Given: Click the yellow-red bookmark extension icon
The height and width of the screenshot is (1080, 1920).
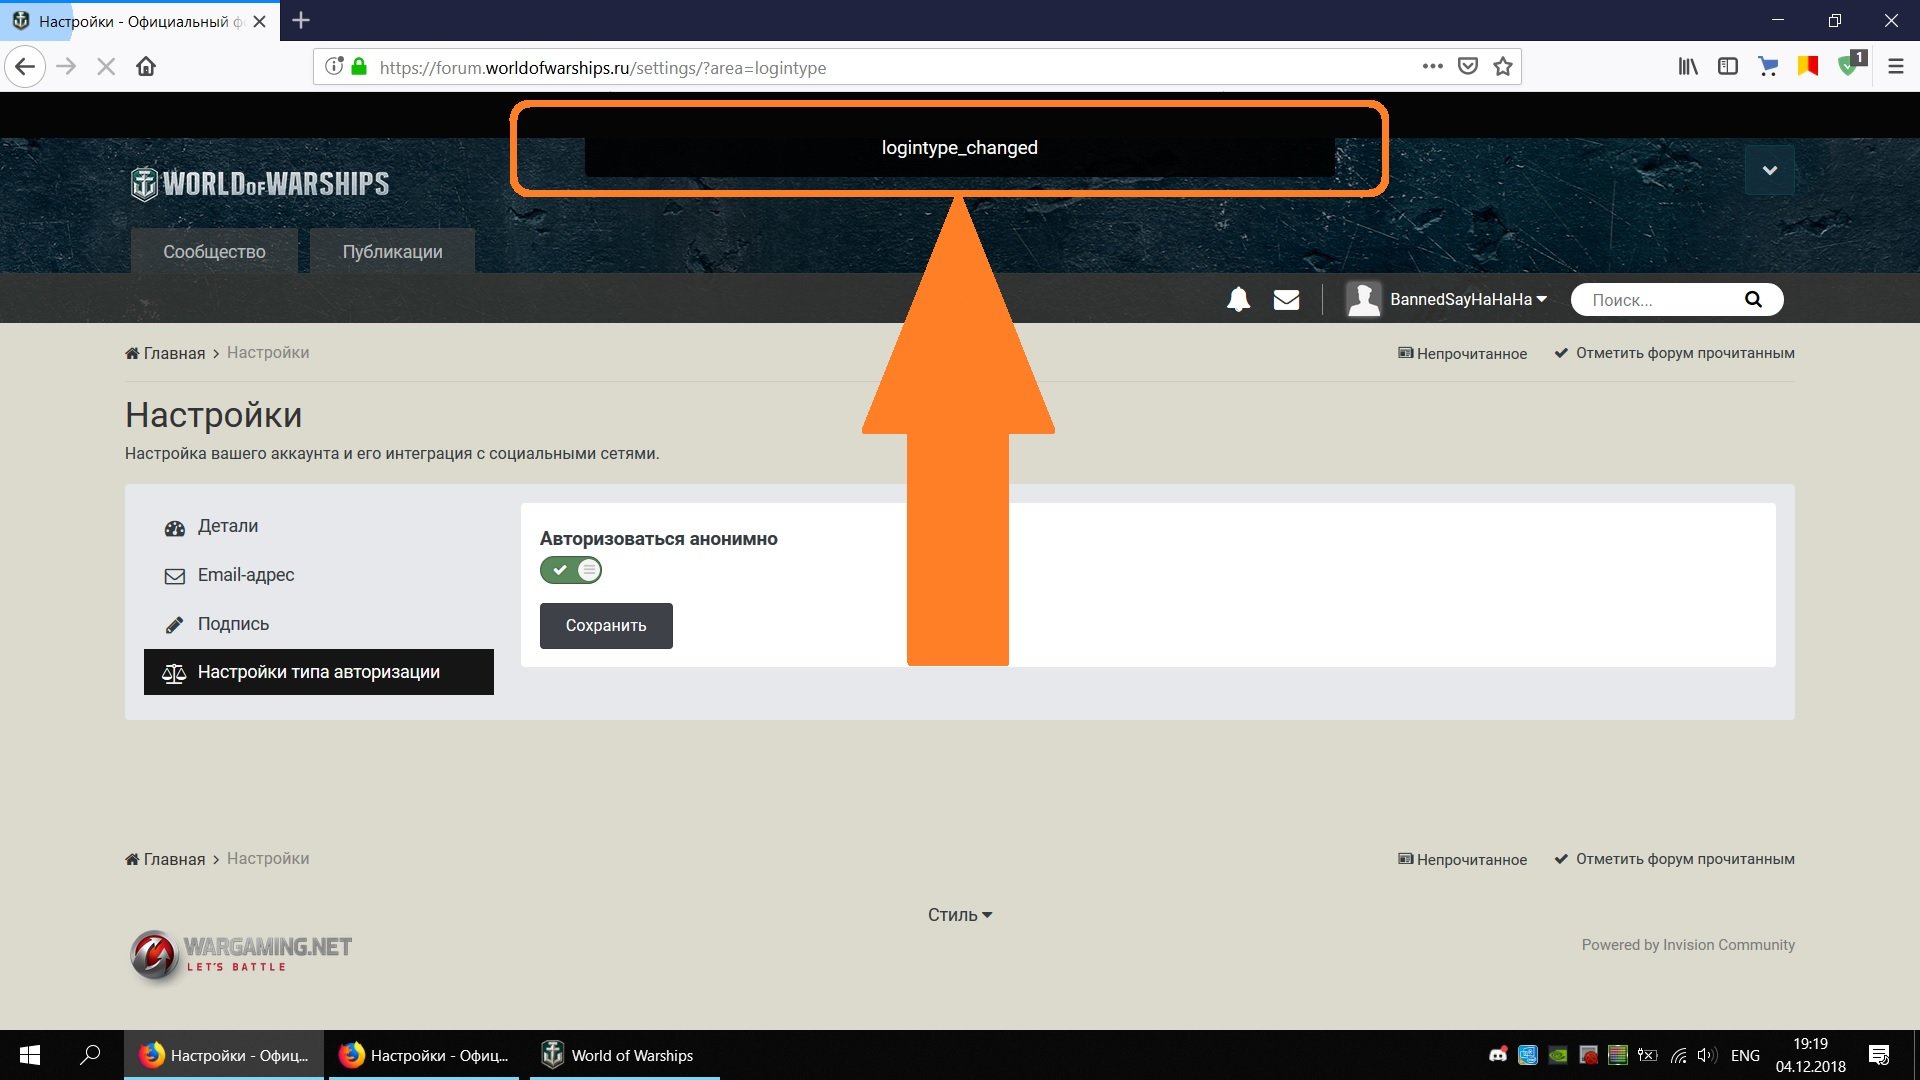Looking at the screenshot, I should tap(1808, 67).
